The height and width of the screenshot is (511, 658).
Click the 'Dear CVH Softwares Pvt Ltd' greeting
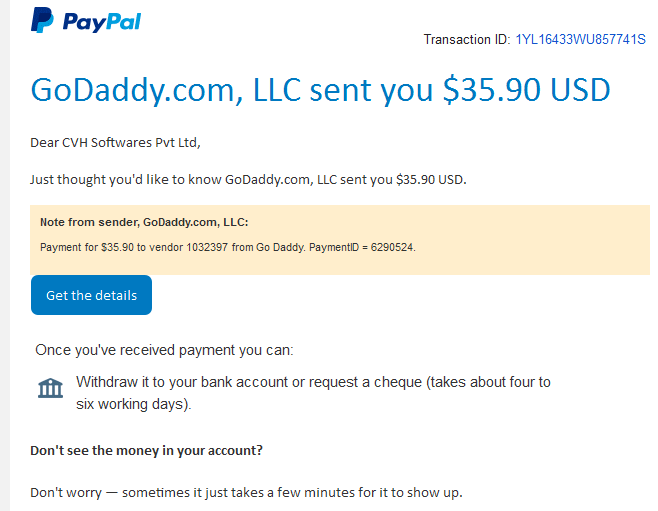(x=115, y=143)
